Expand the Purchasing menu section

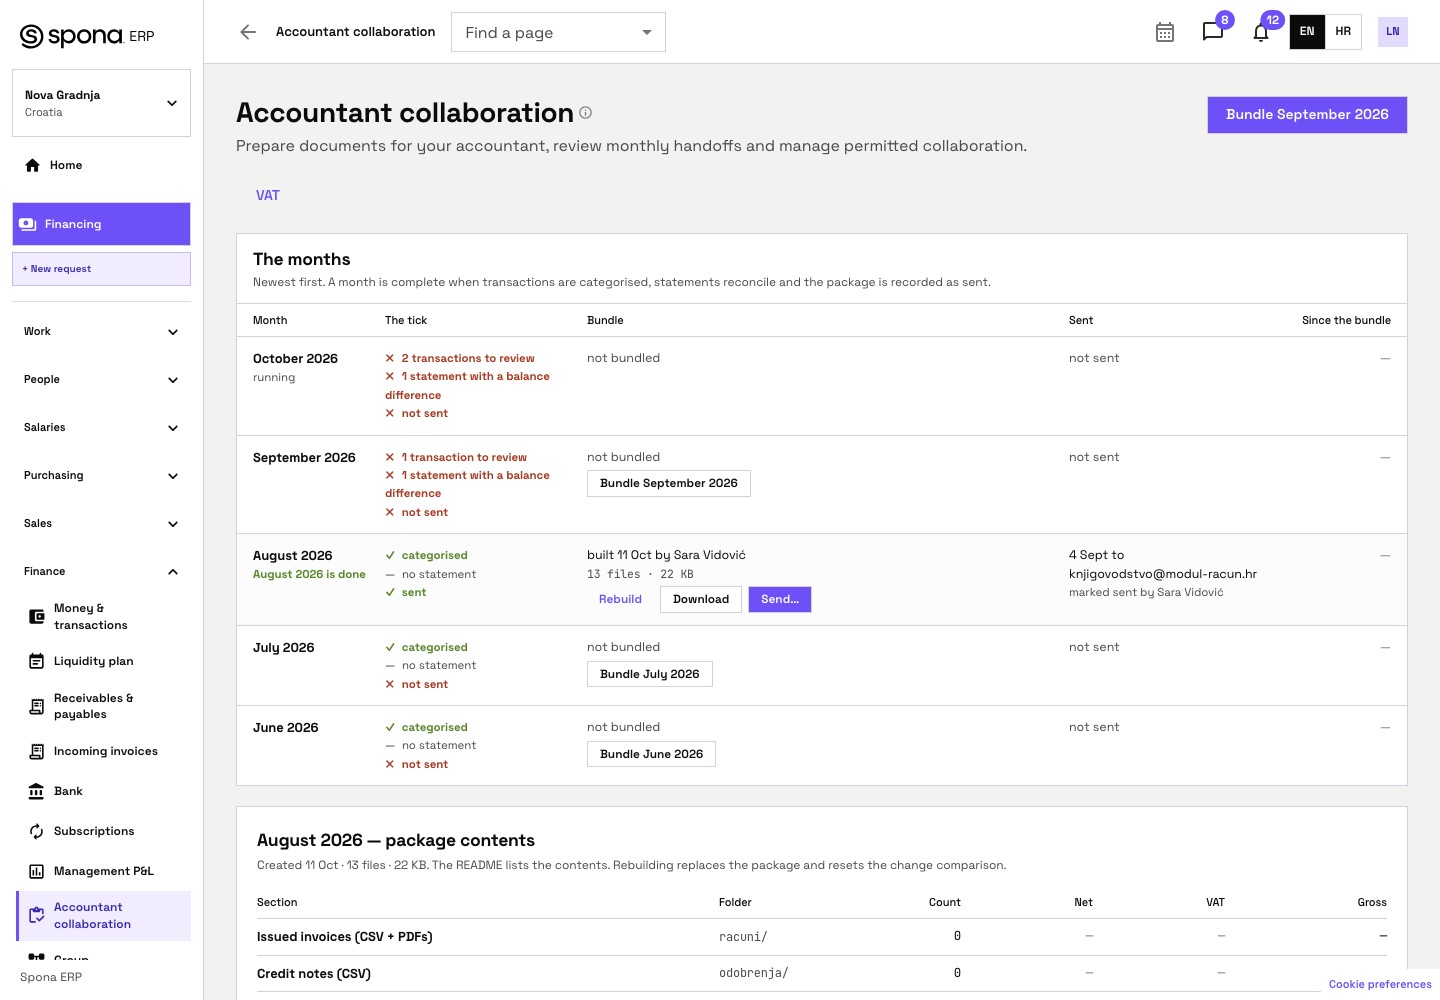point(101,475)
